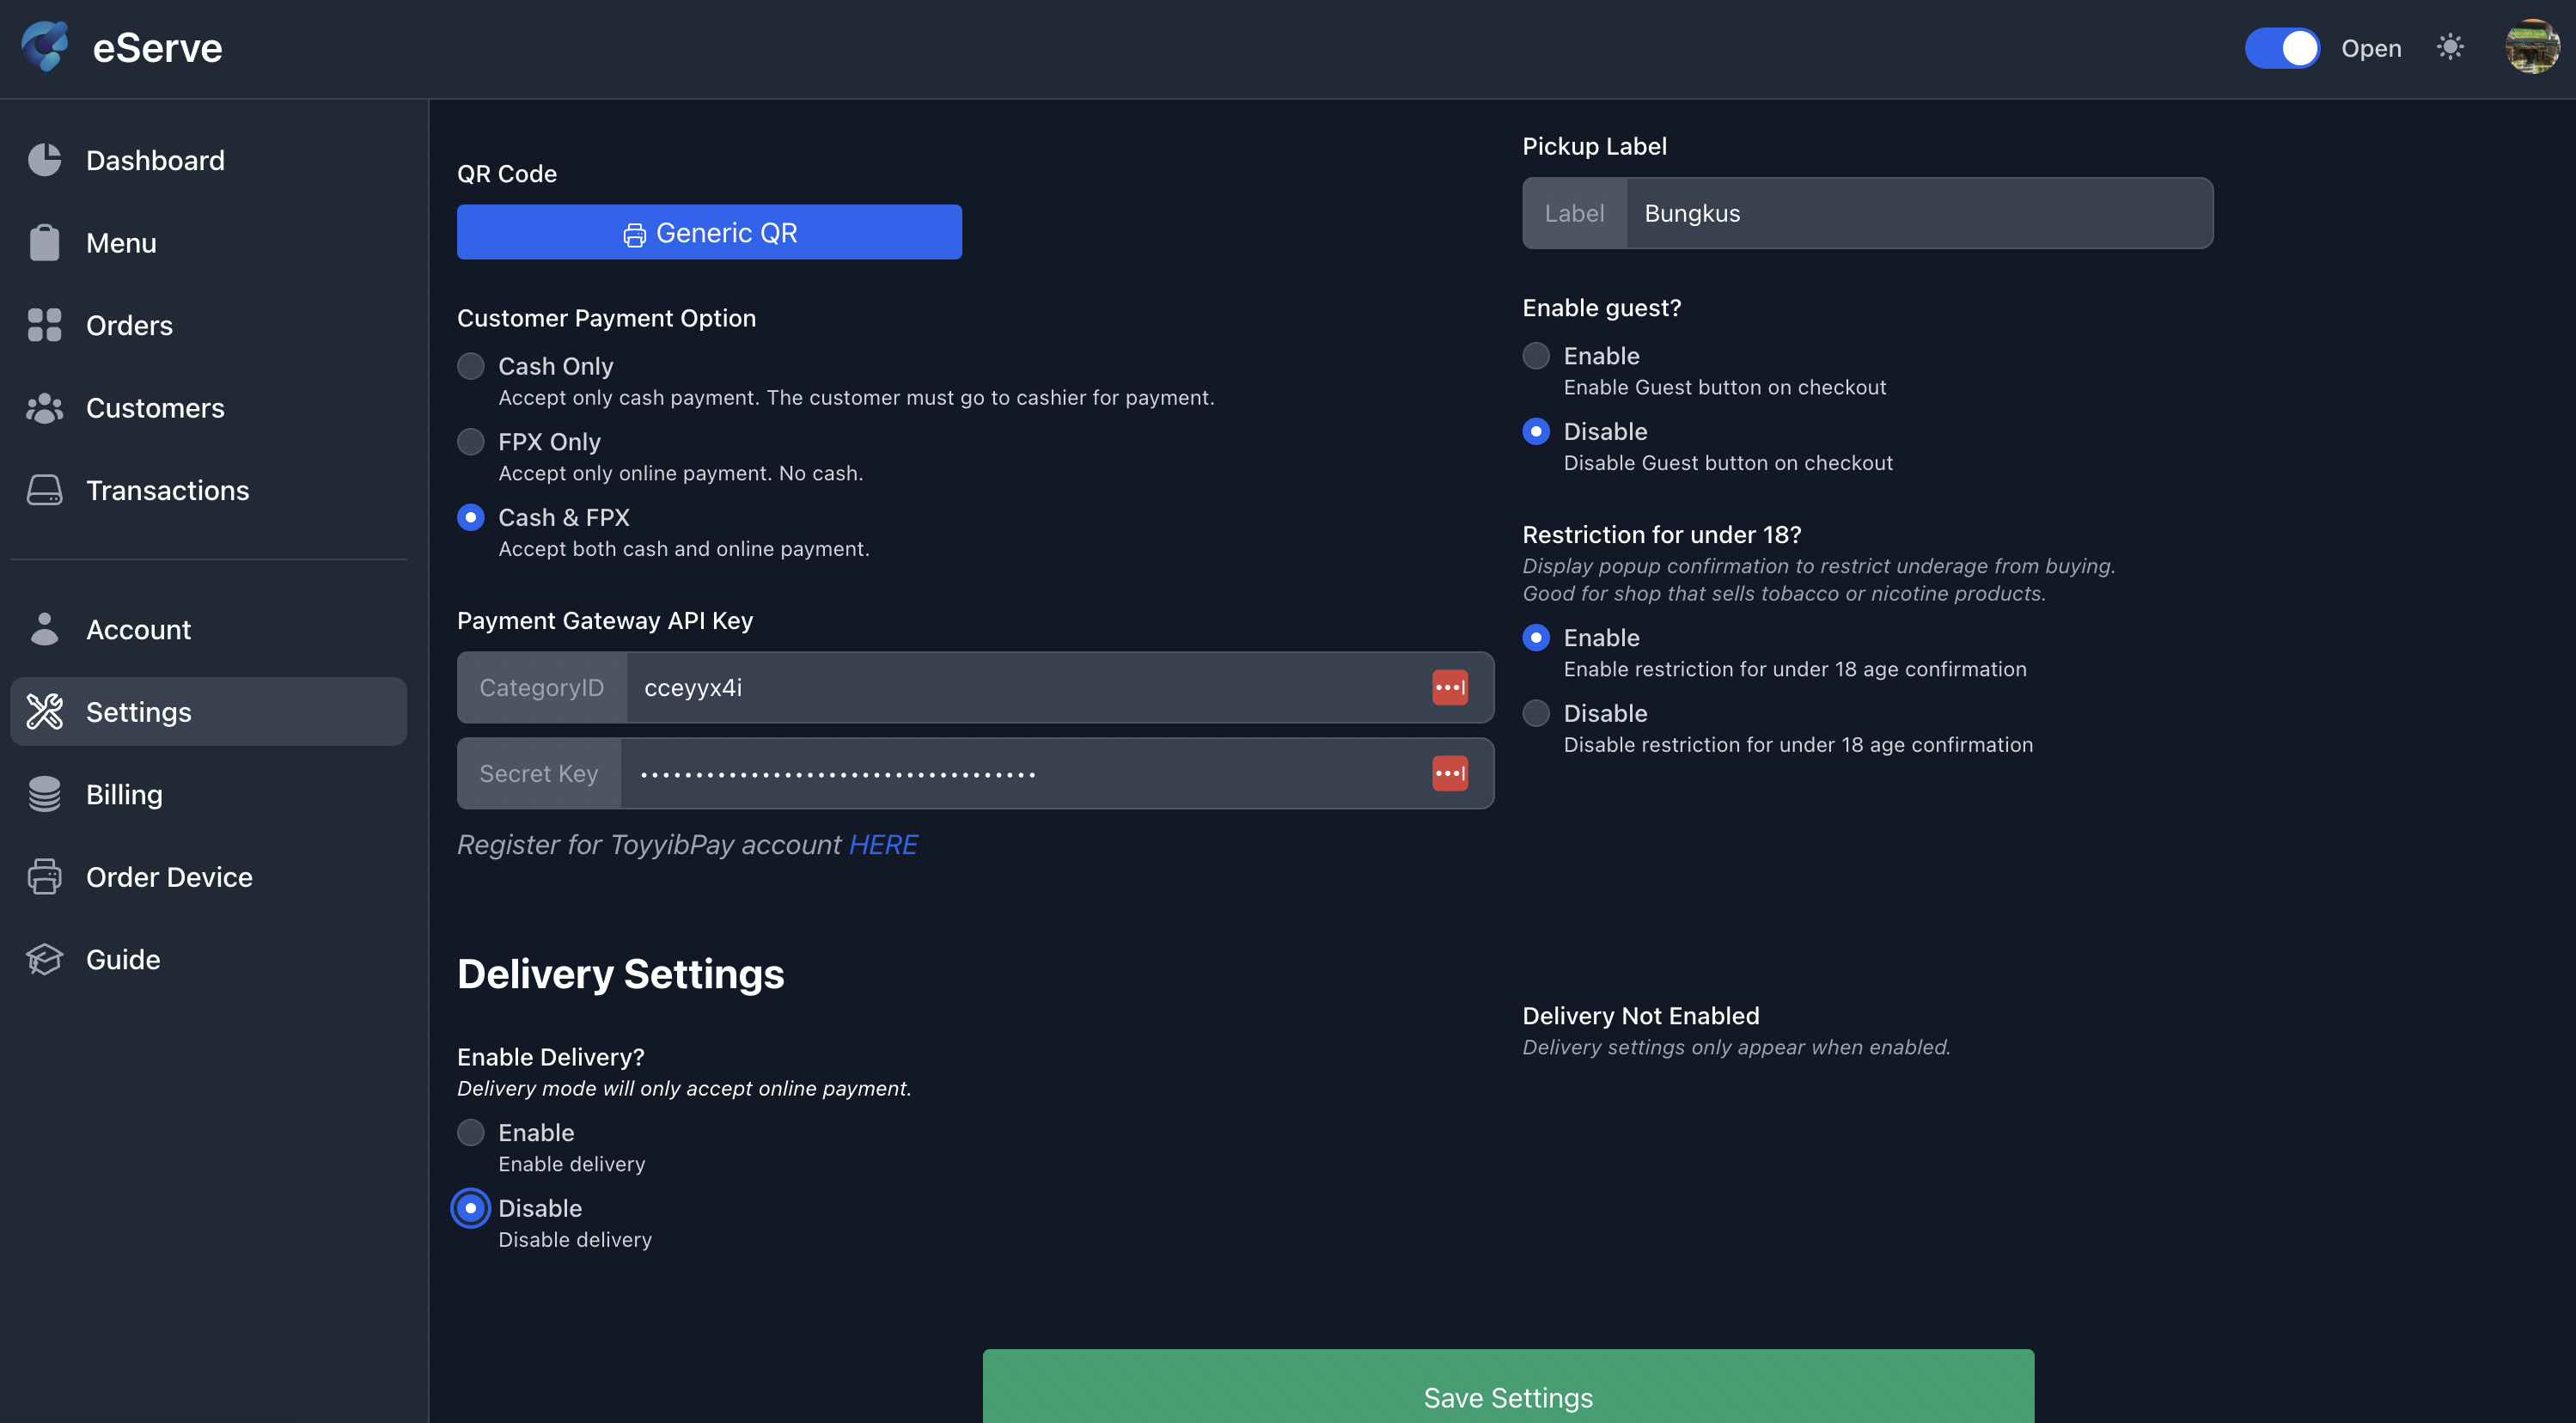Click the Order Device printer icon

click(x=44, y=876)
